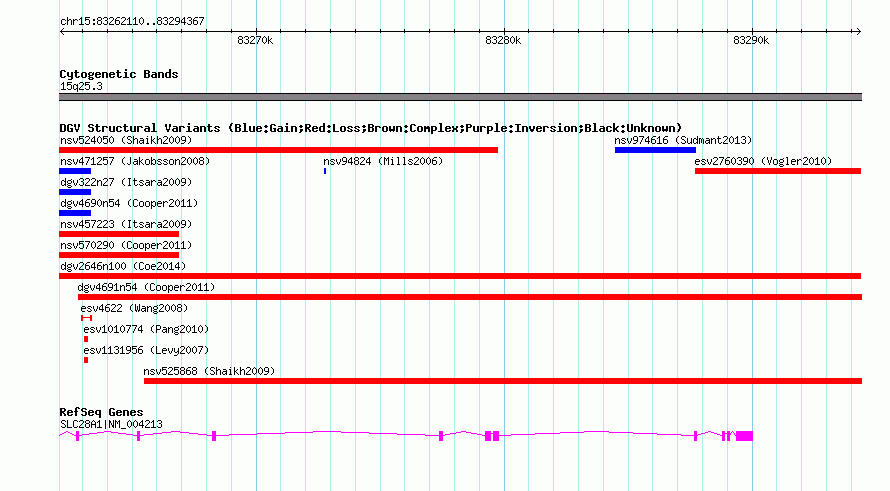Click the 15q25.3 band label
The image size is (890, 491).
[81, 86]
